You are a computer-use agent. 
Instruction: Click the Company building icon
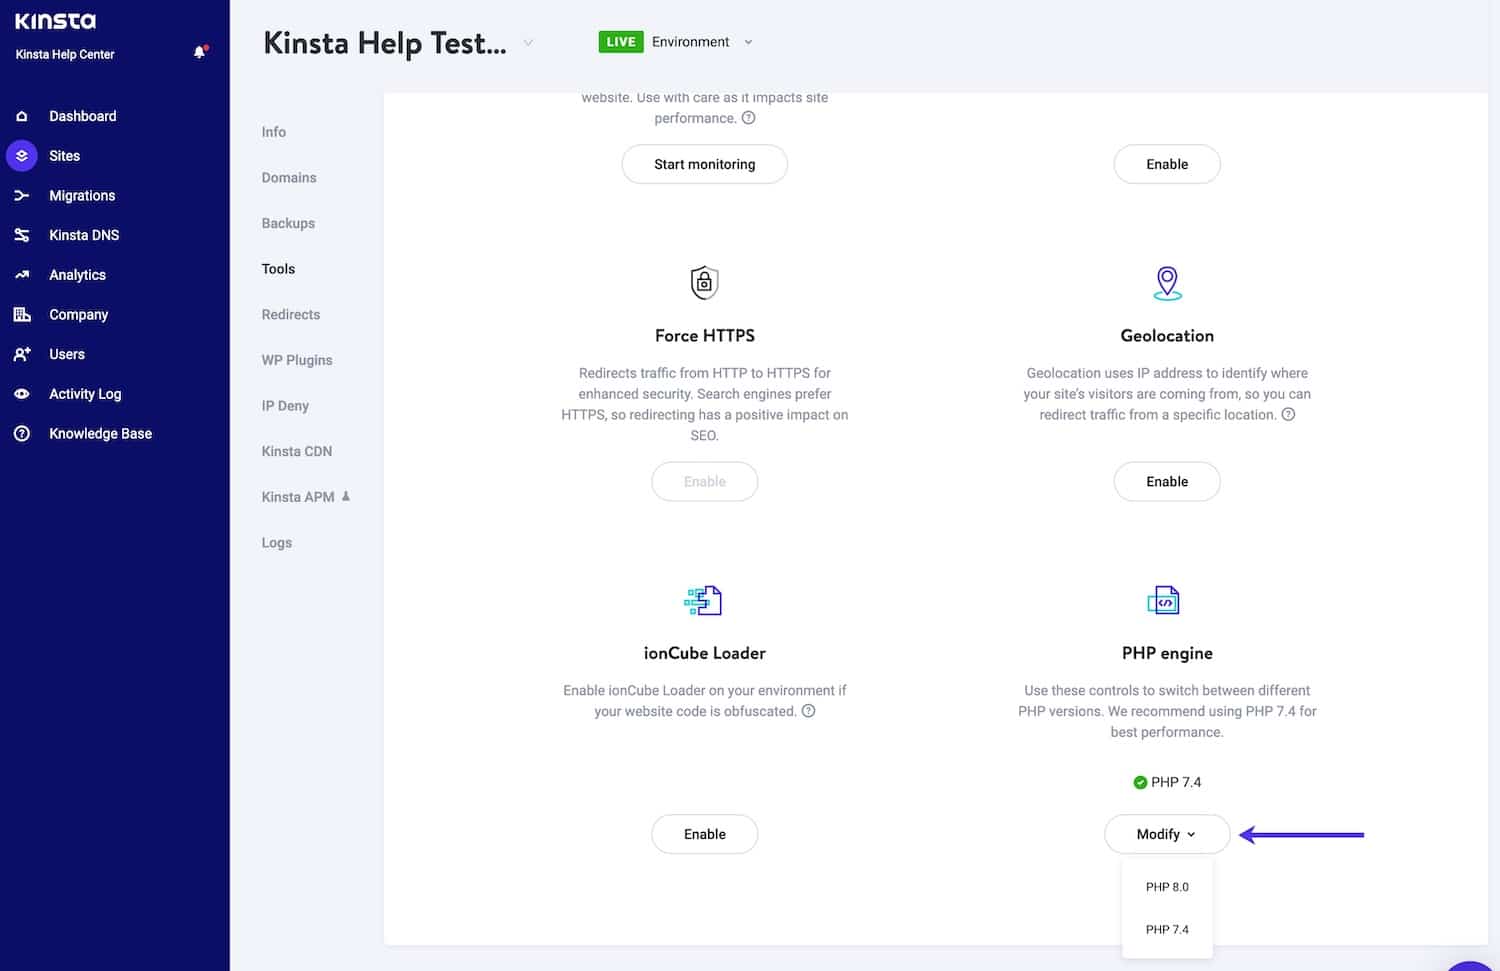[x=22, y=314]
